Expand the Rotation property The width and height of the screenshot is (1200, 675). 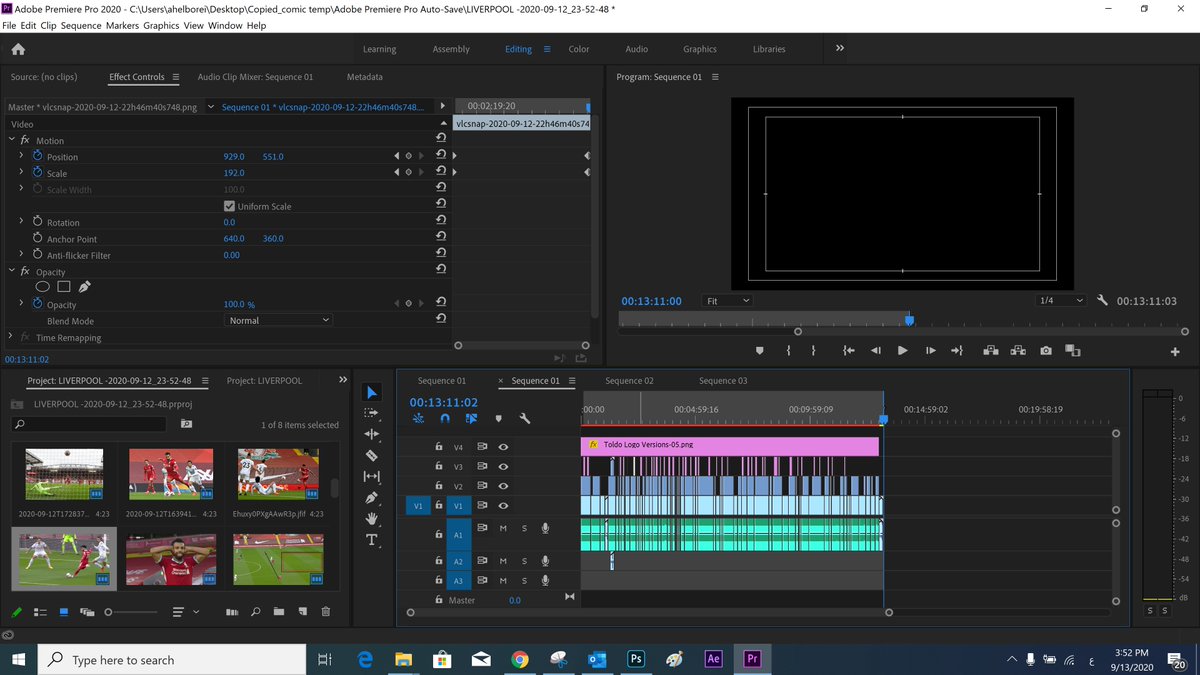[x=21, y=221]
